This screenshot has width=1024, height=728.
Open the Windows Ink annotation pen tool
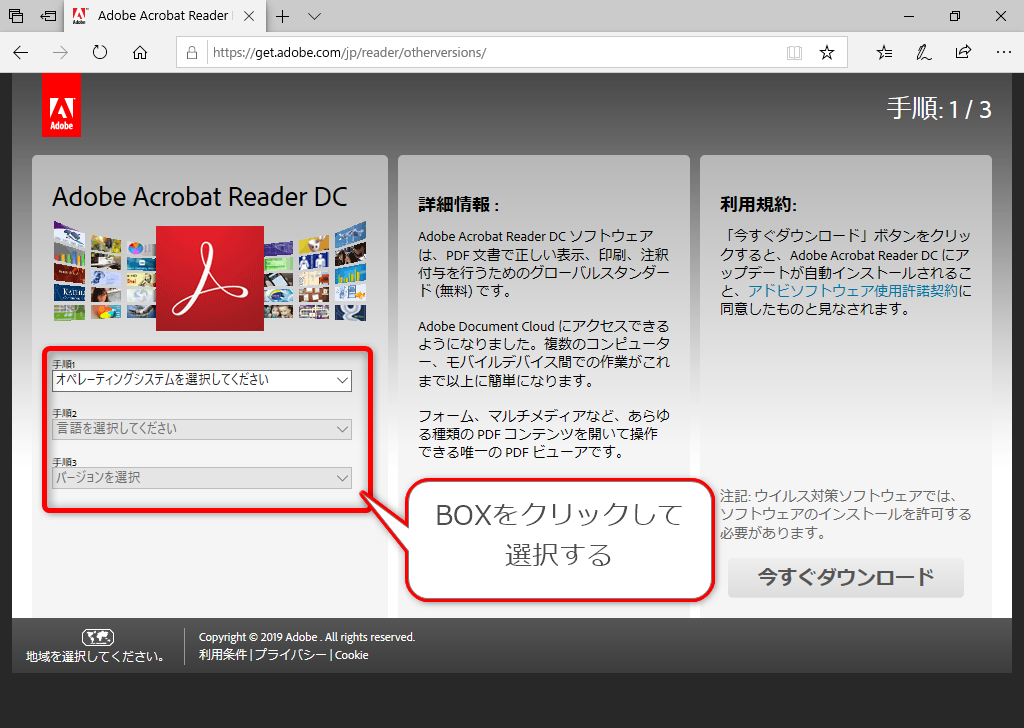tap(923, 52)
